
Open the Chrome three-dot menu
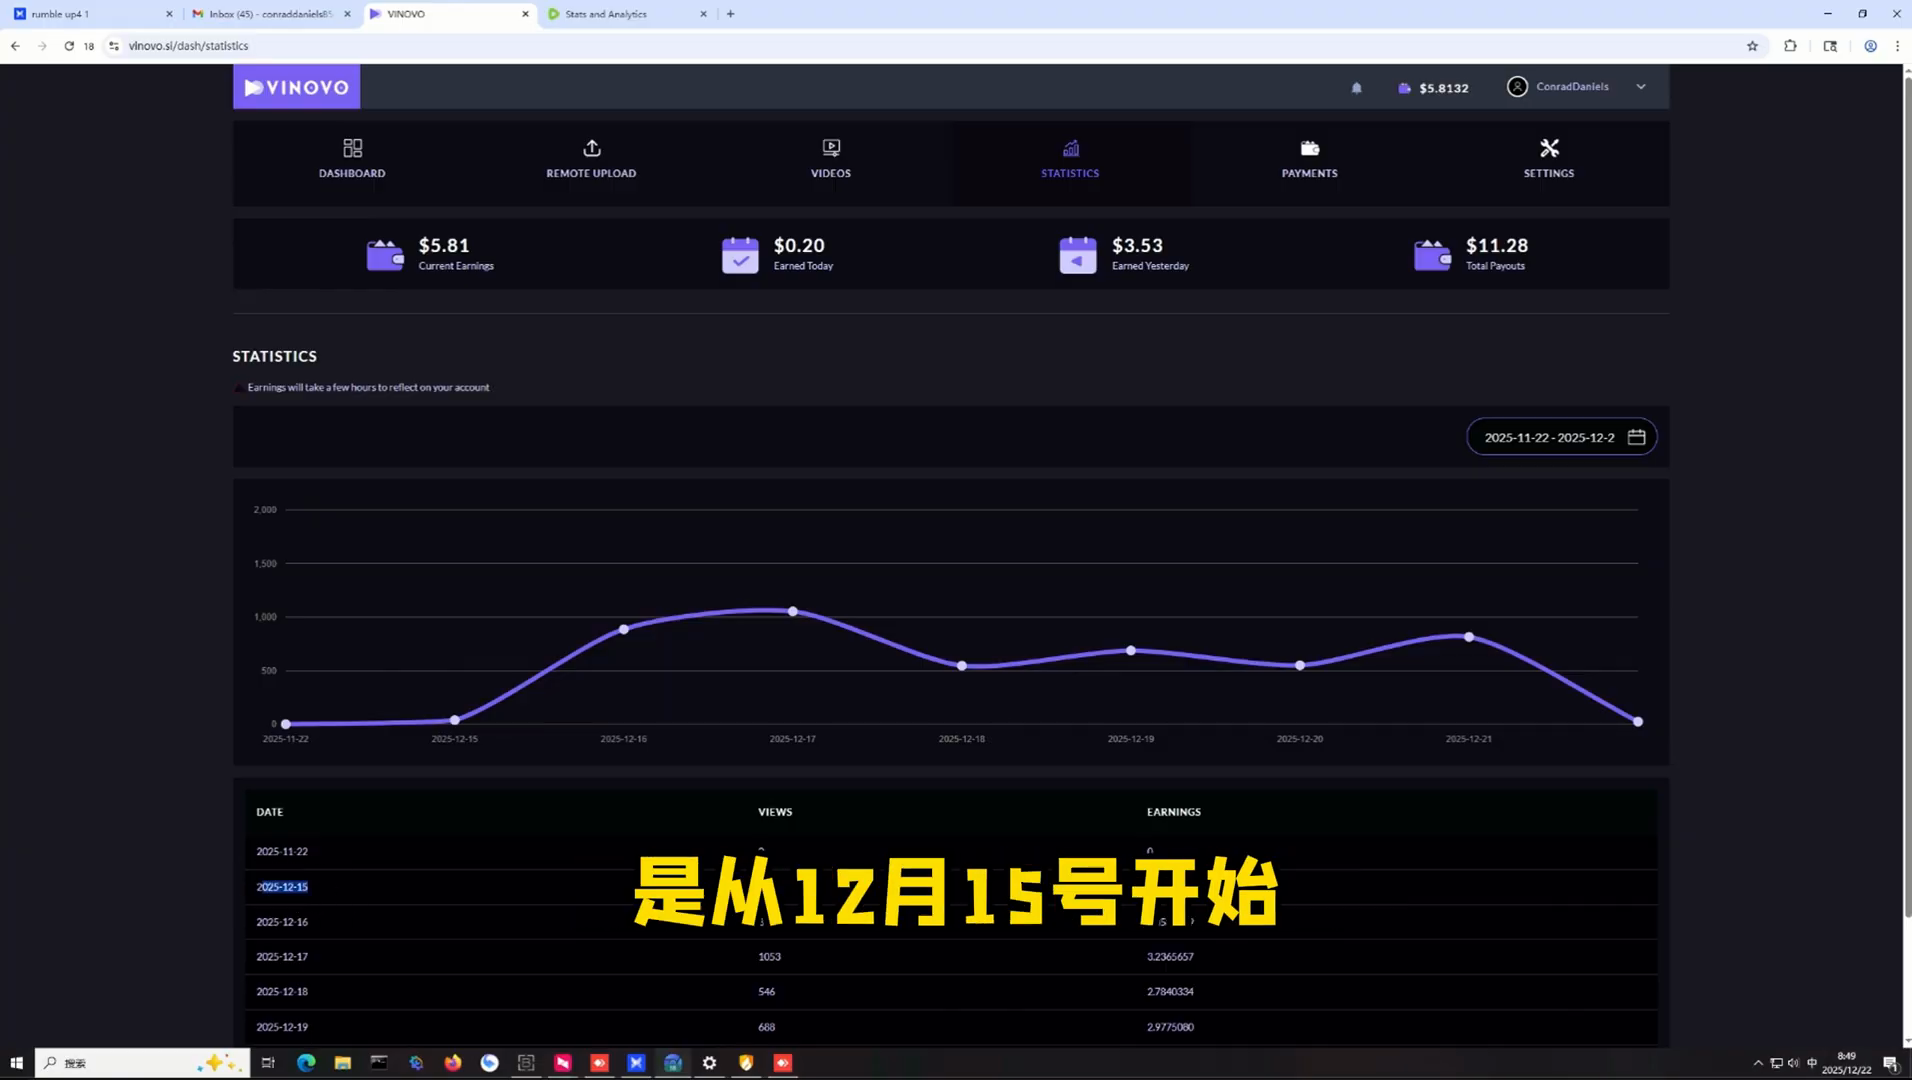(1897, 46)
